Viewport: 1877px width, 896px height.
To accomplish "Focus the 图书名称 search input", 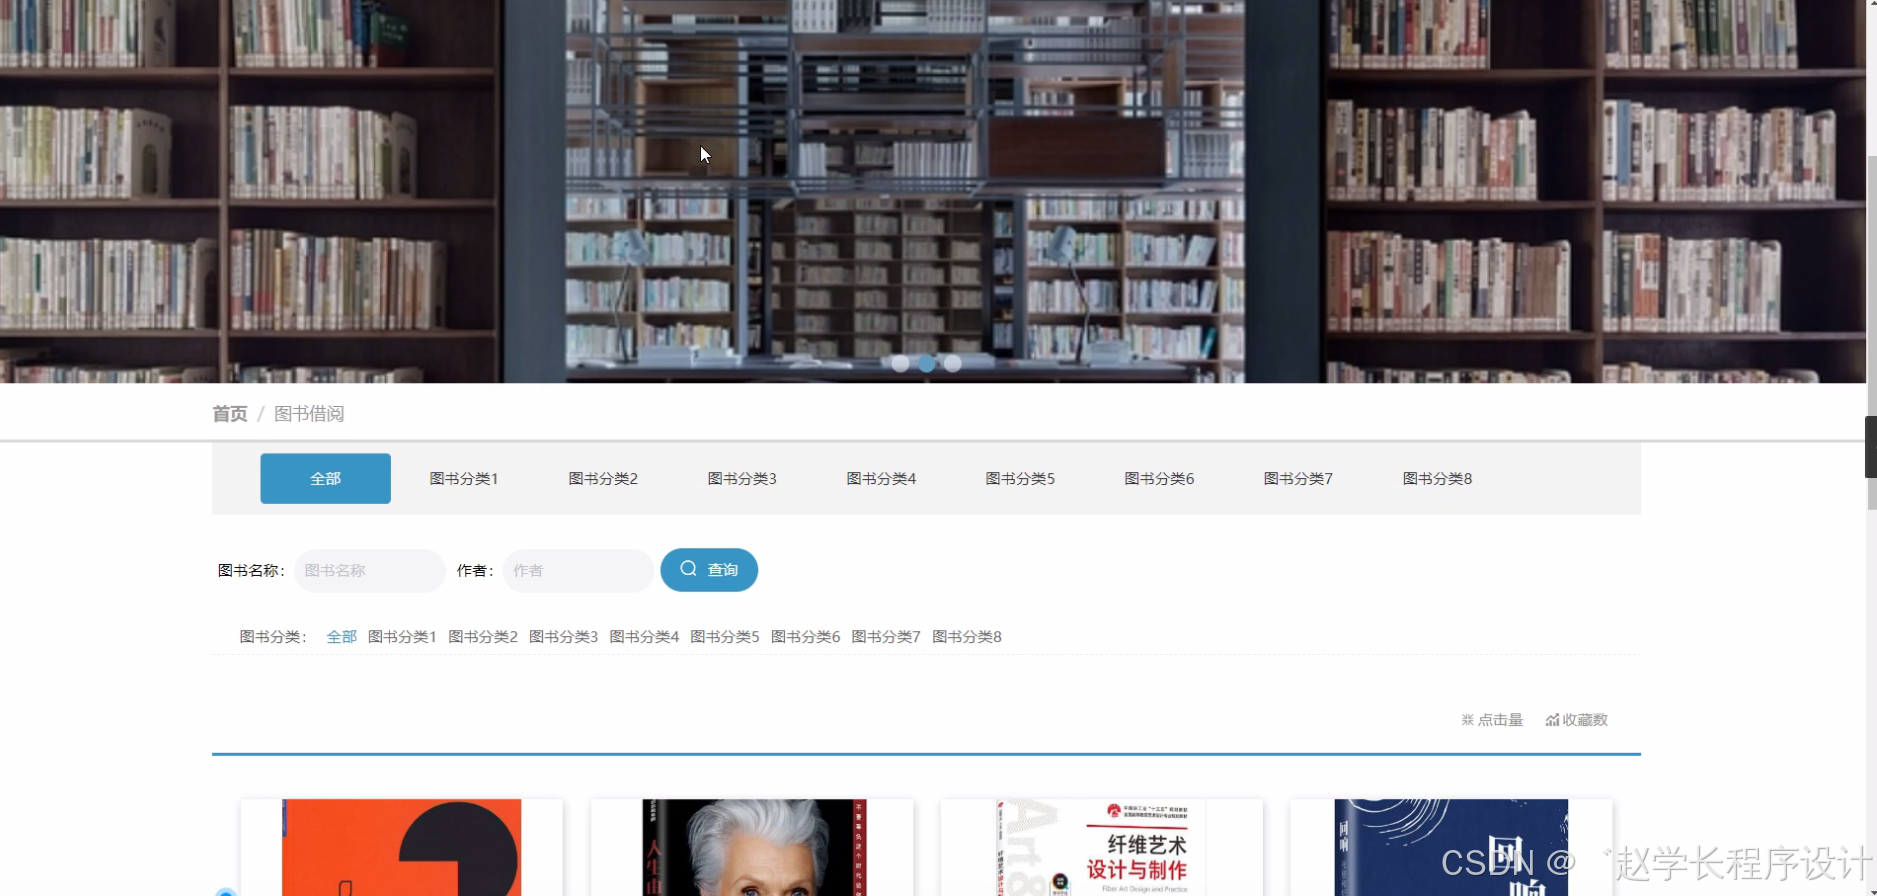I will pyautogui.click(x=370, y=570).
